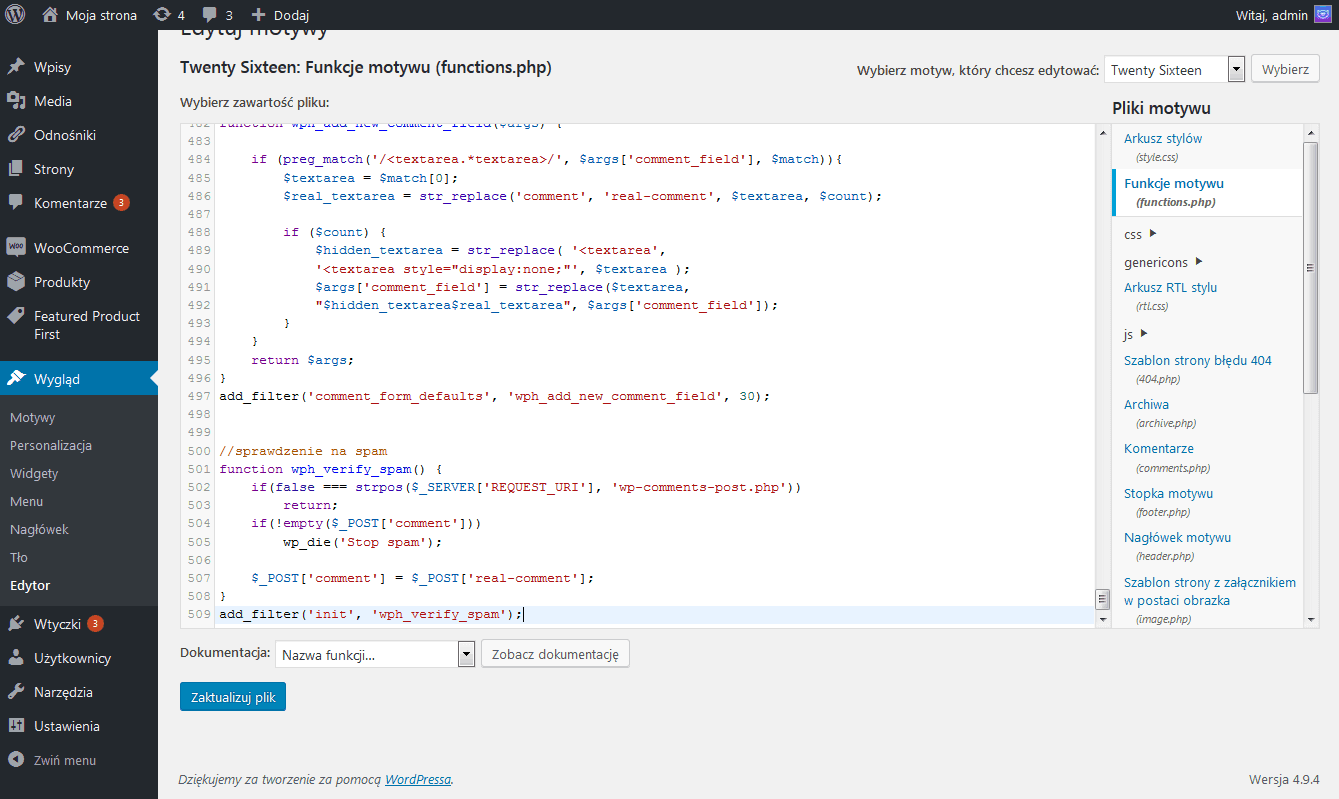Open the WordPressa footer link
The image size is (1339, 799).
[418, 779]
